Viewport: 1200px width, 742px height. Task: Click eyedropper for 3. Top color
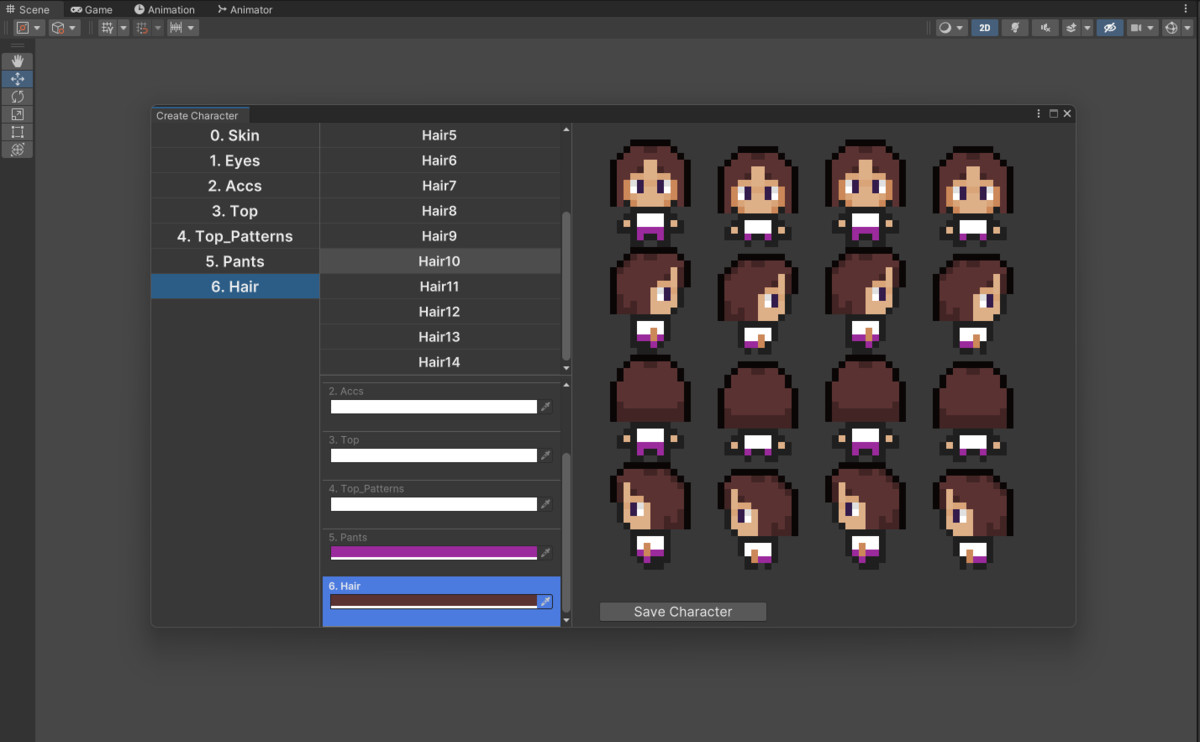tap(545, 456)
